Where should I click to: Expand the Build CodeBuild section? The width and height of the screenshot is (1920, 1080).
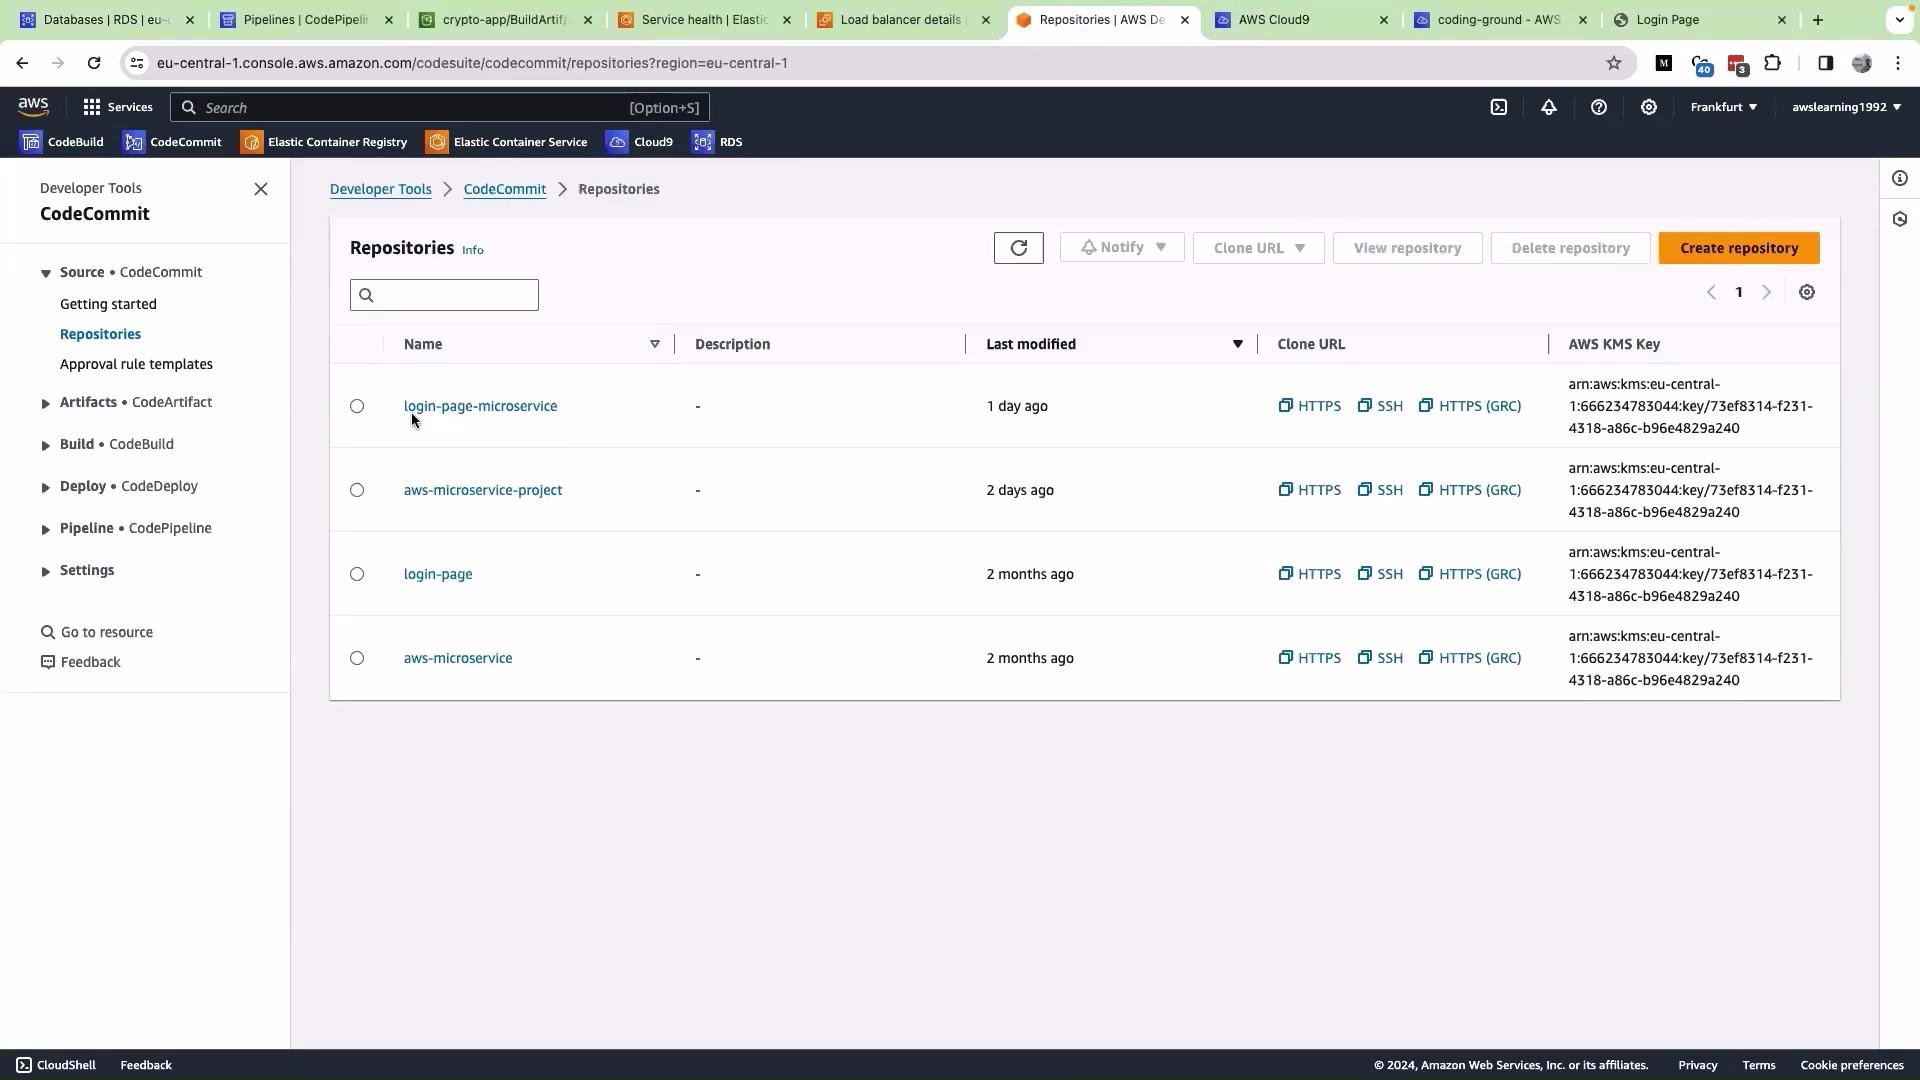click(x=45, y=445)
